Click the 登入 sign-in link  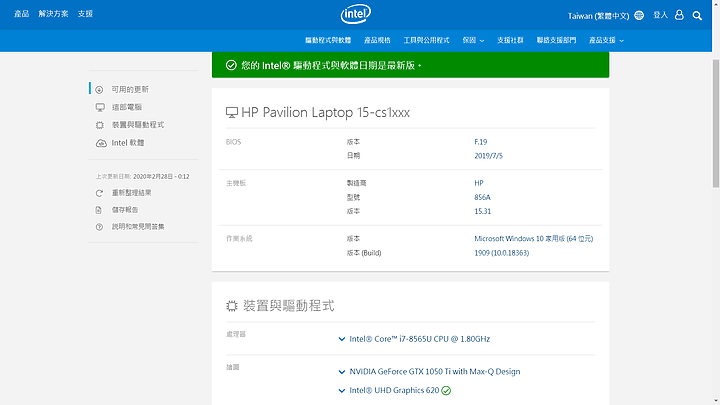click(x=660, y=15)
